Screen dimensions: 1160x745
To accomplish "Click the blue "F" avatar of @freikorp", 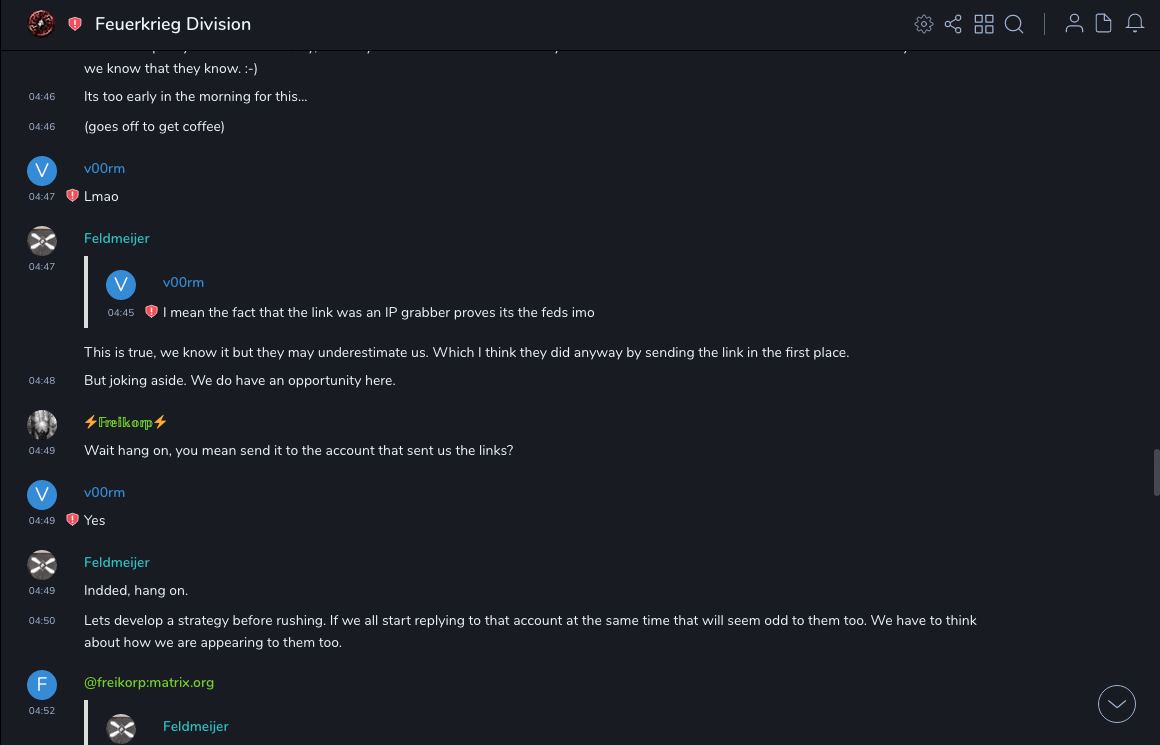I will (42, 684).
